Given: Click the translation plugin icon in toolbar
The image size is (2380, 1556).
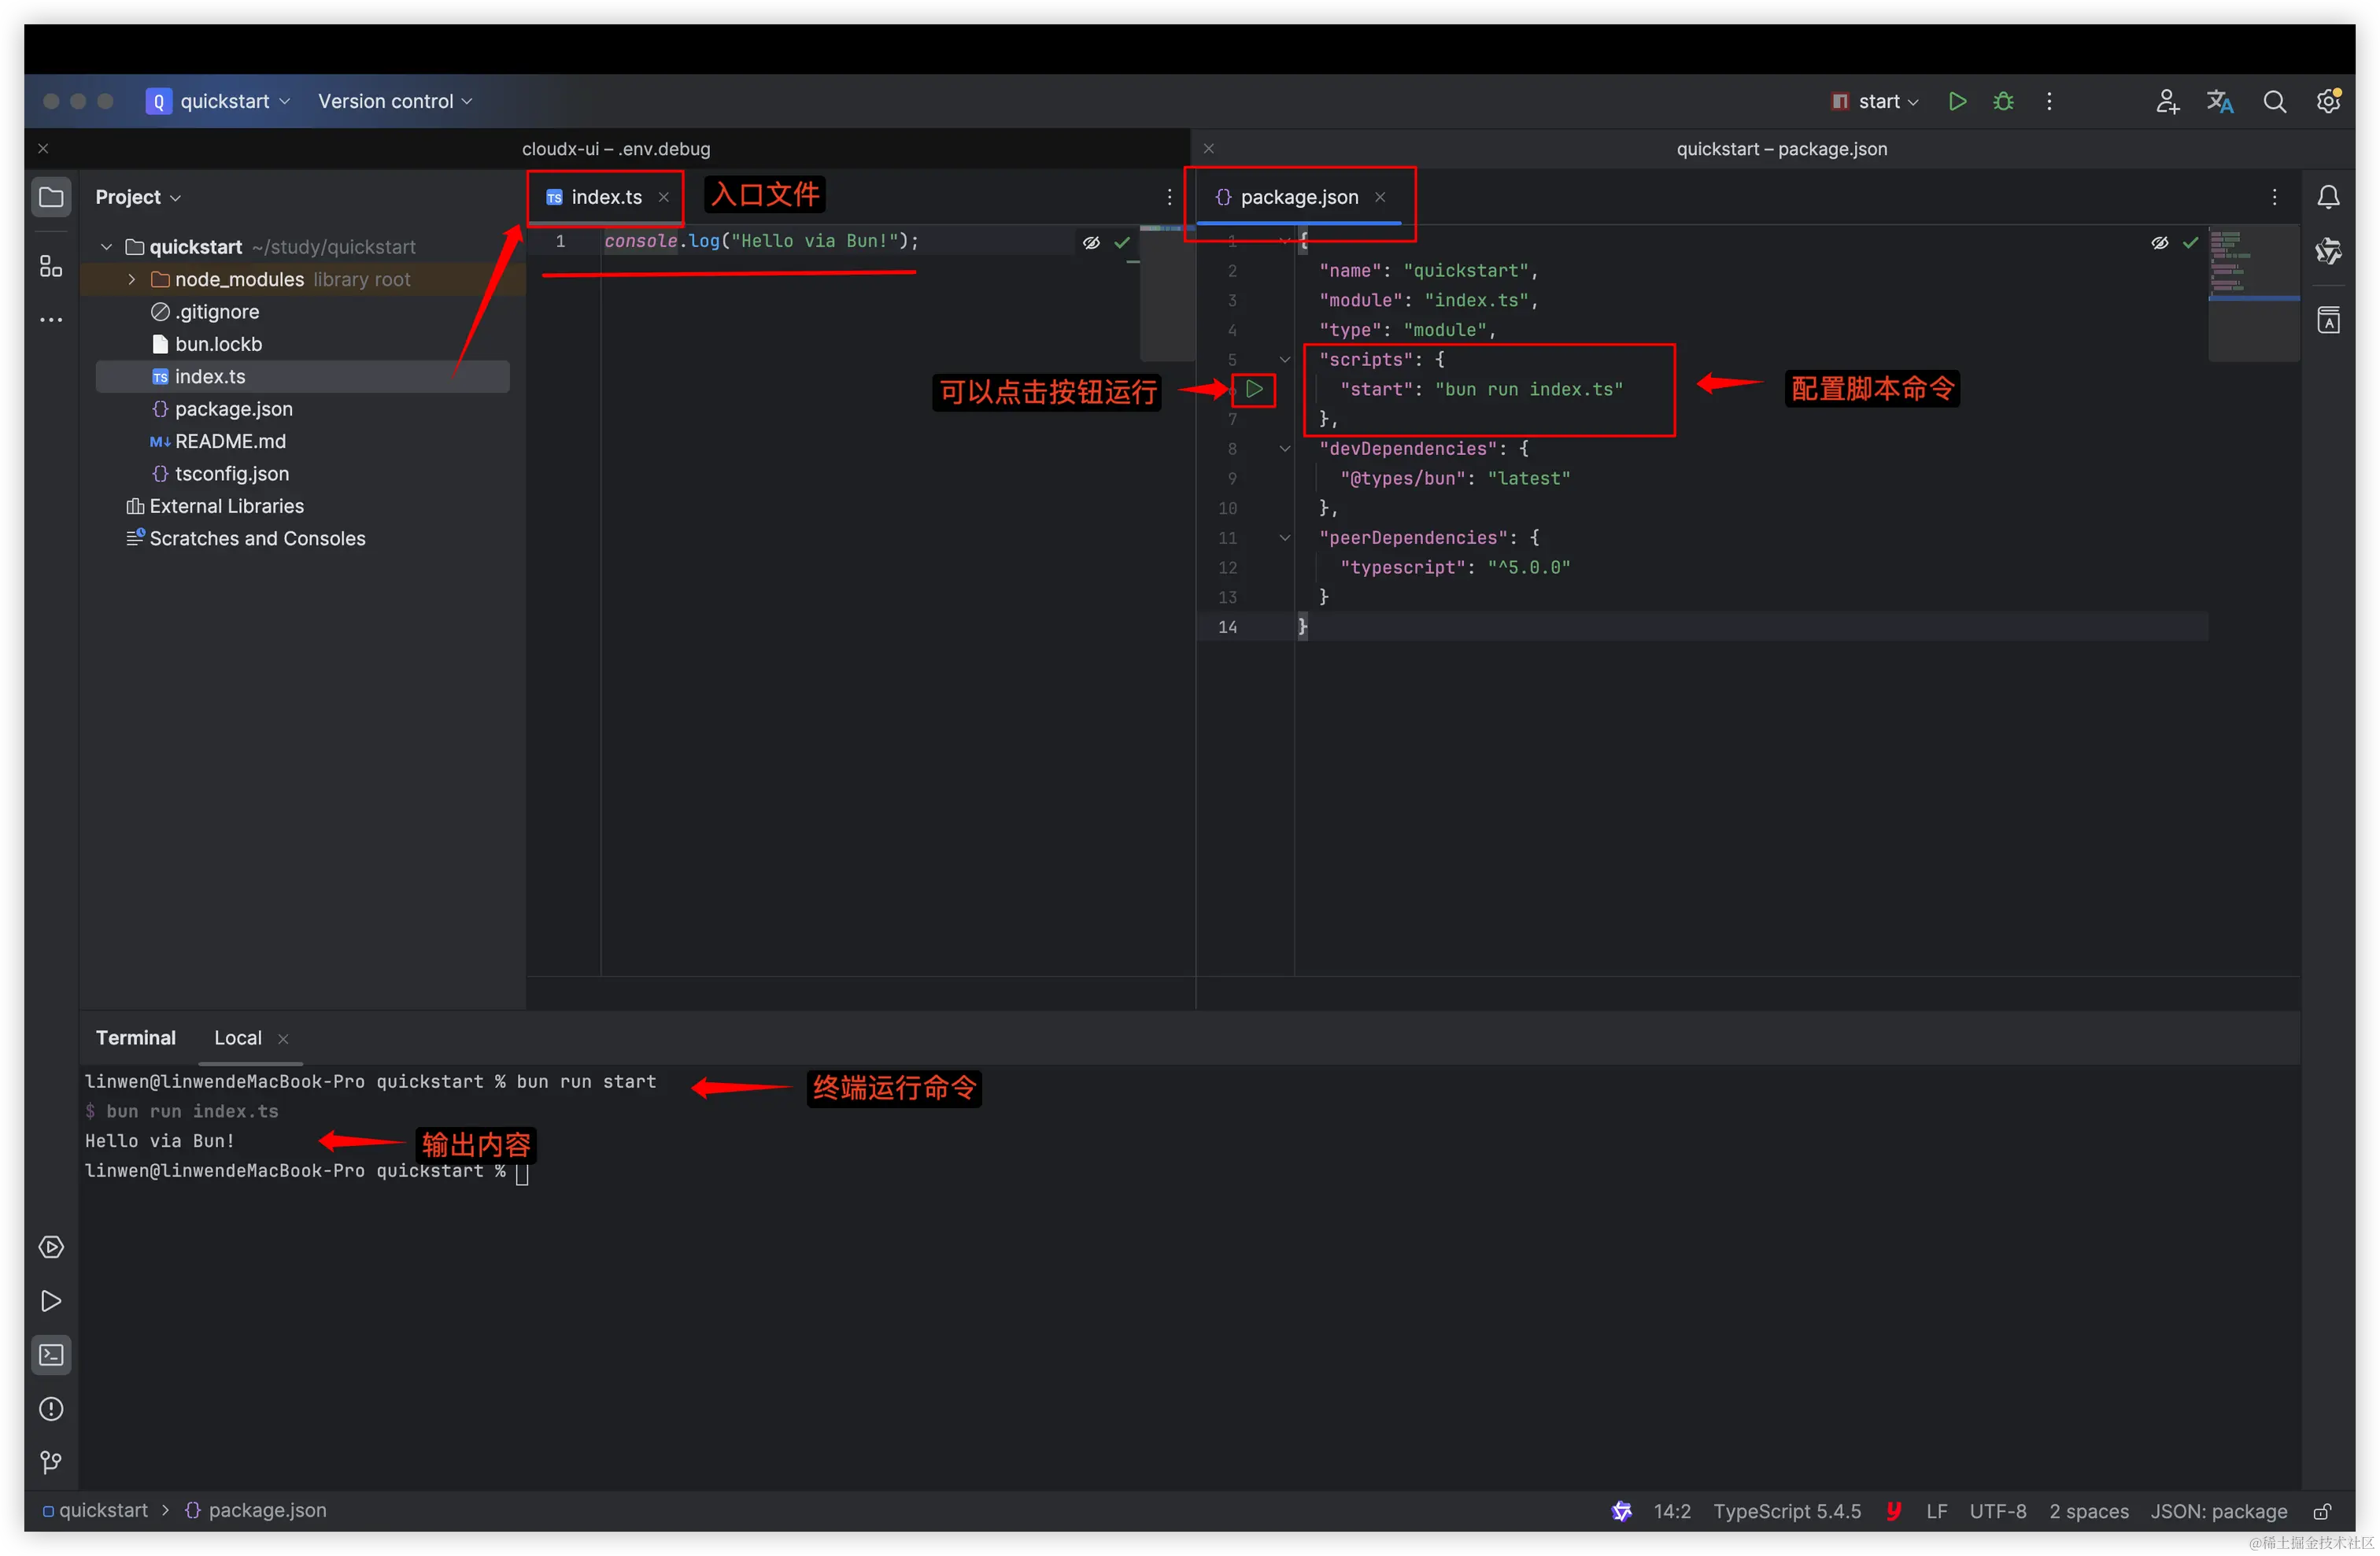Looking at the screenshot, I should [2220, 101].
